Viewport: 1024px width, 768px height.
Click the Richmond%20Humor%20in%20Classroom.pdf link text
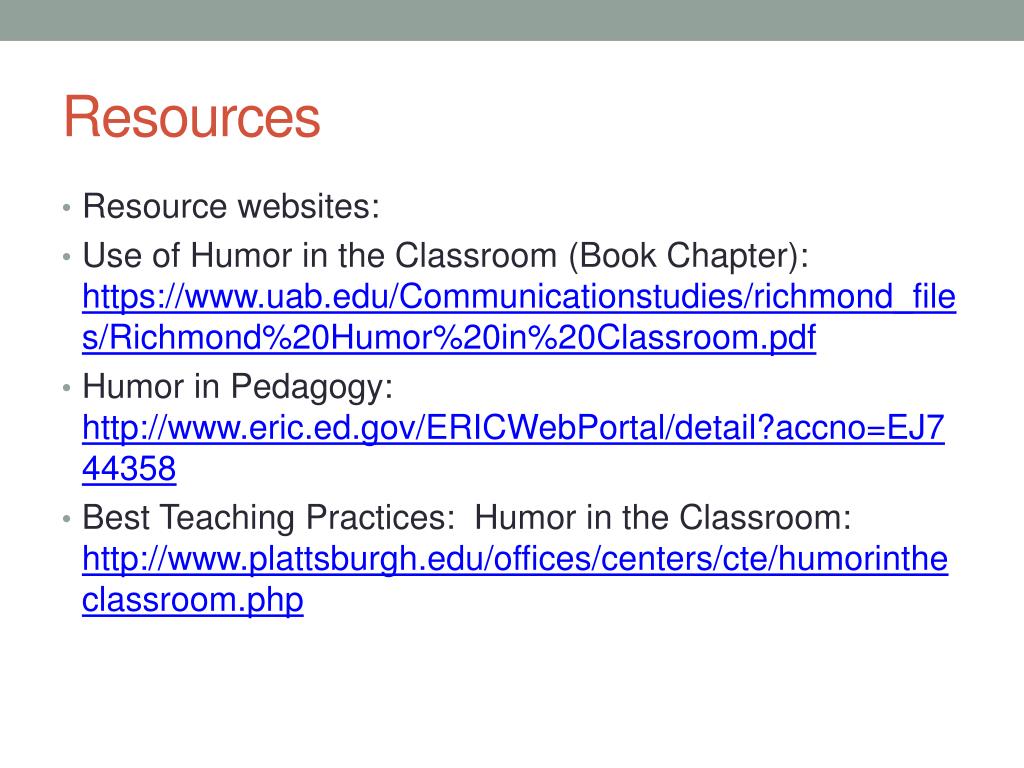pyautogui.click(x=449, y=338)
